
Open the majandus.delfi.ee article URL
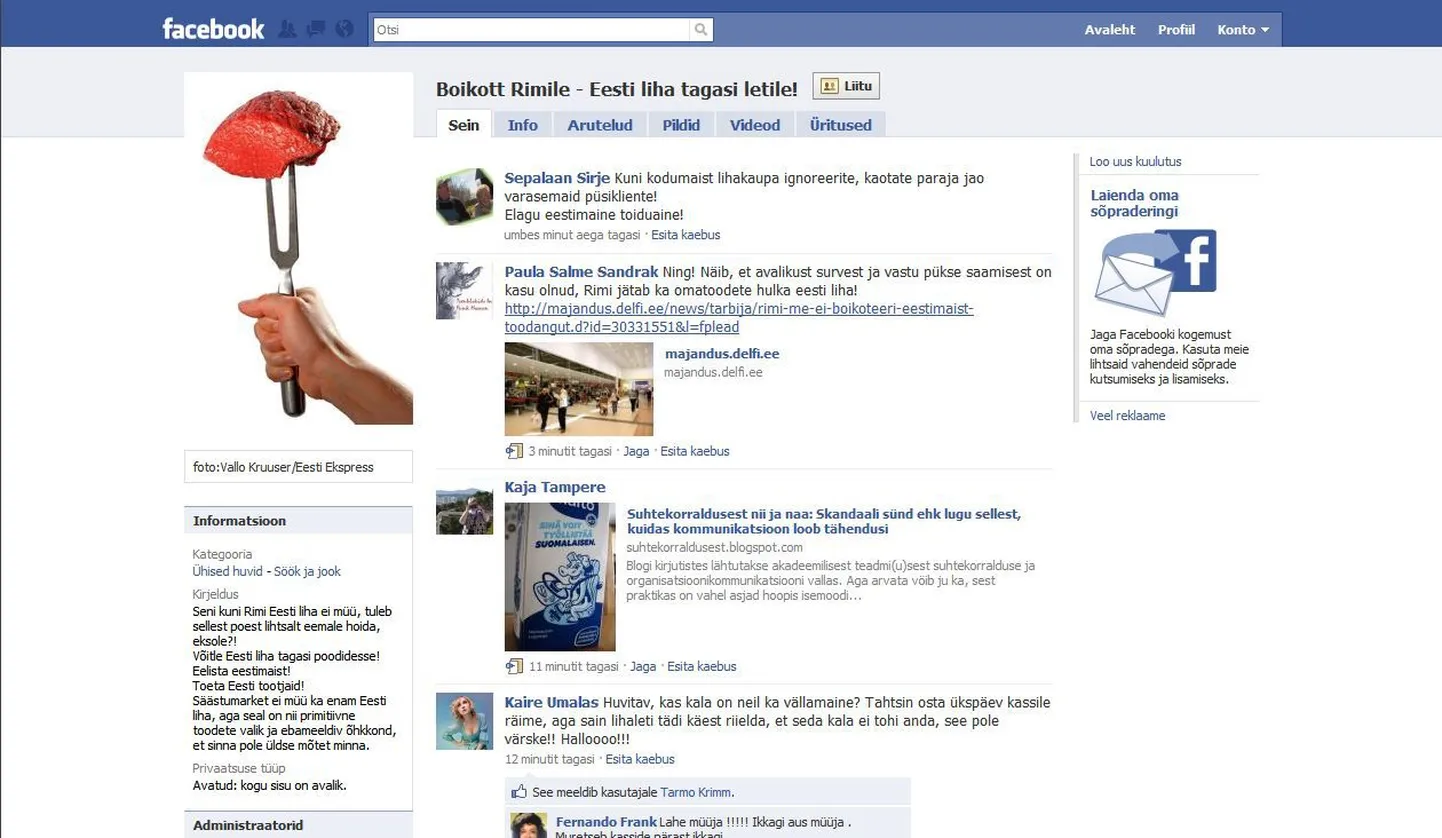click(739, 318)
